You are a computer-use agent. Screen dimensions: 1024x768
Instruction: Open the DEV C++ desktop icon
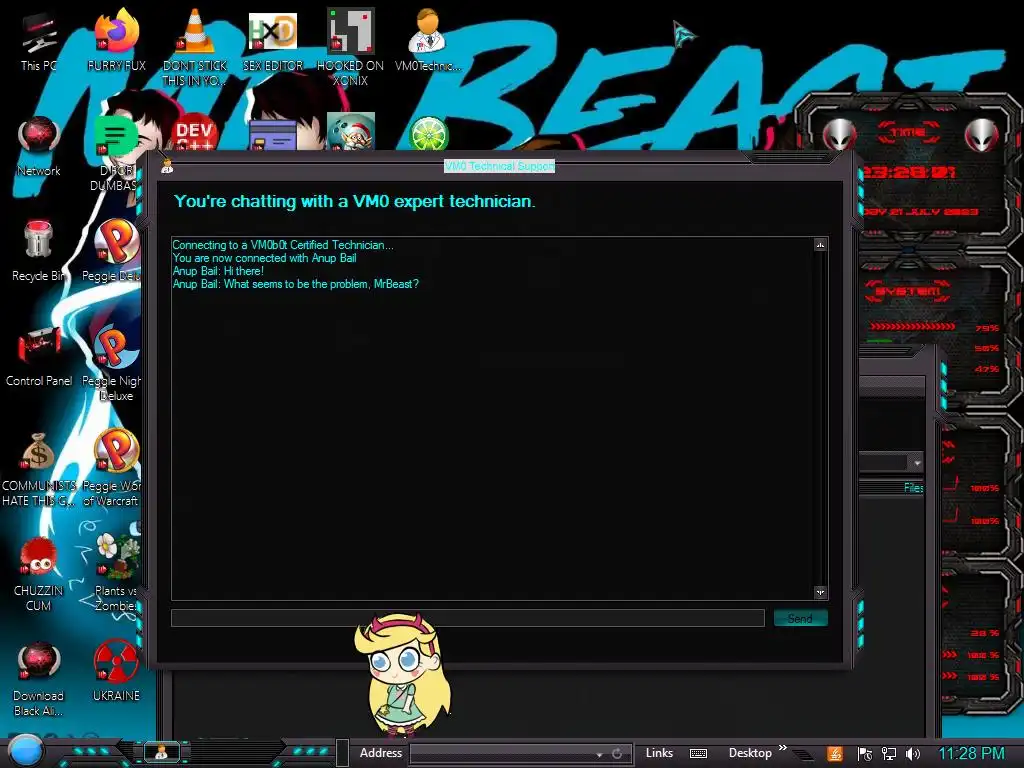(195, 133)
